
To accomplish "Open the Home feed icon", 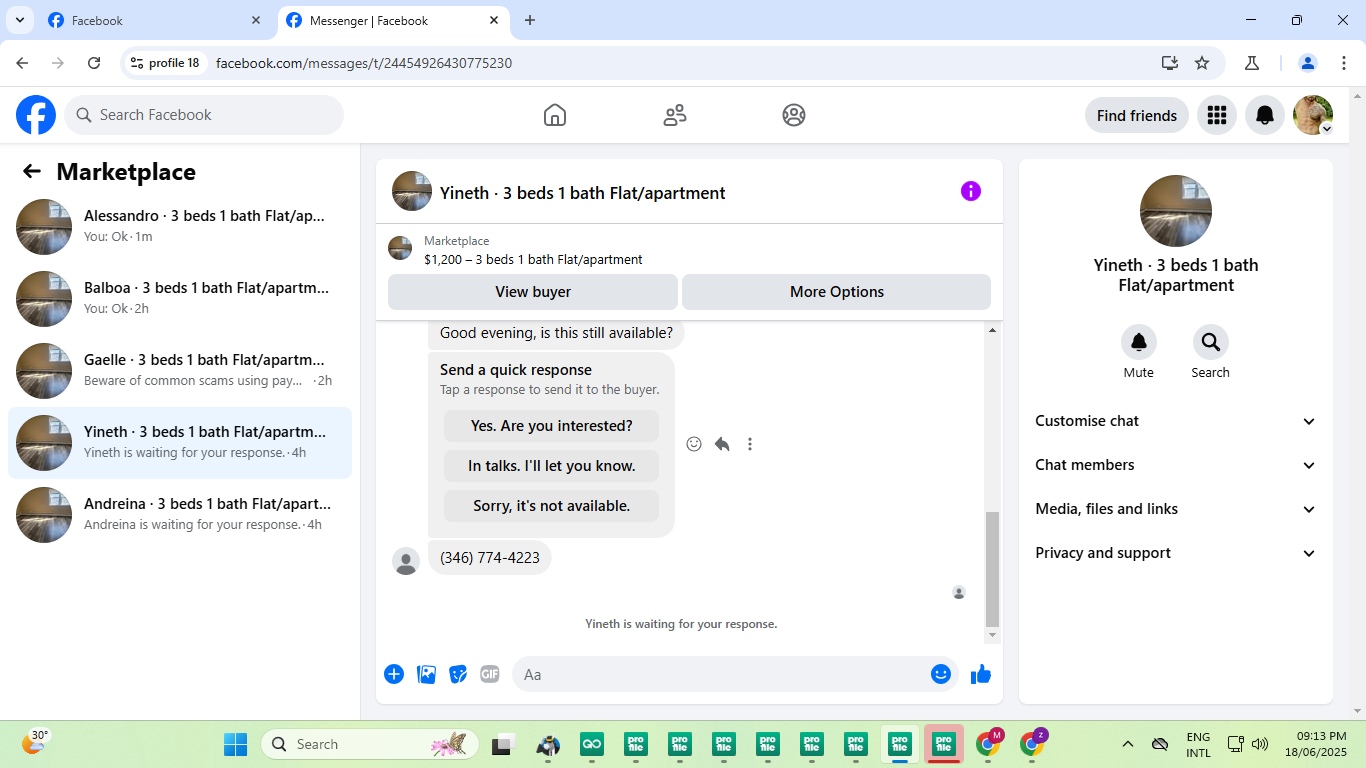I will tap(555, 115).
